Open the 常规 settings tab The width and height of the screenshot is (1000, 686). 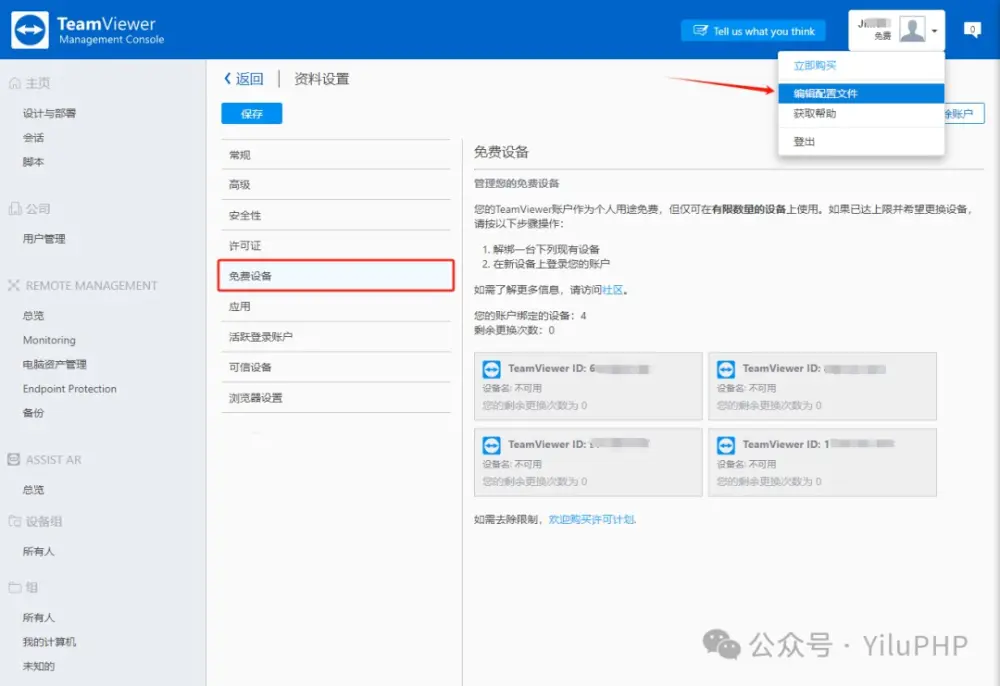pyautogui.click(x=335, y=155)
